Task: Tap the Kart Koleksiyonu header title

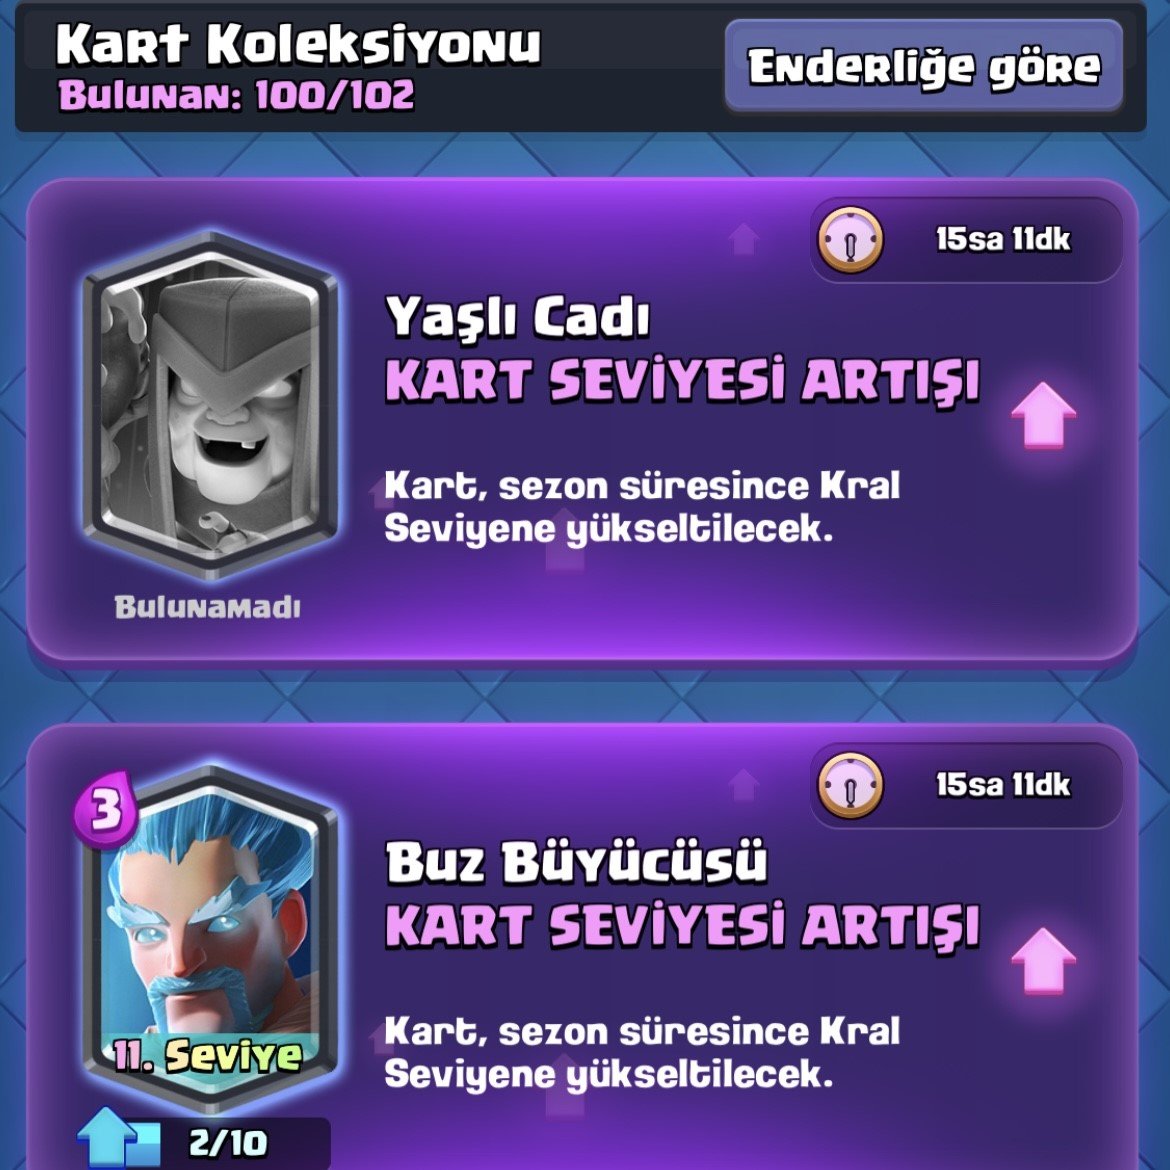Action: click(298, 44)
